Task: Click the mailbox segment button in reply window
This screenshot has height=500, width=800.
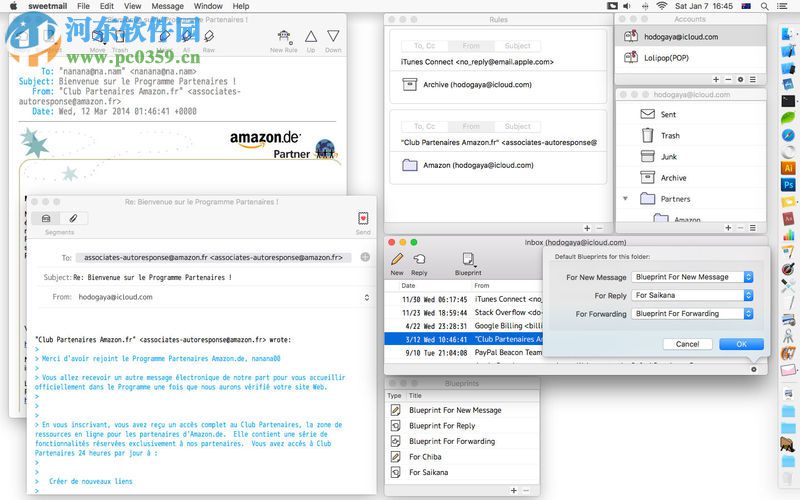Action: point(46,218)
